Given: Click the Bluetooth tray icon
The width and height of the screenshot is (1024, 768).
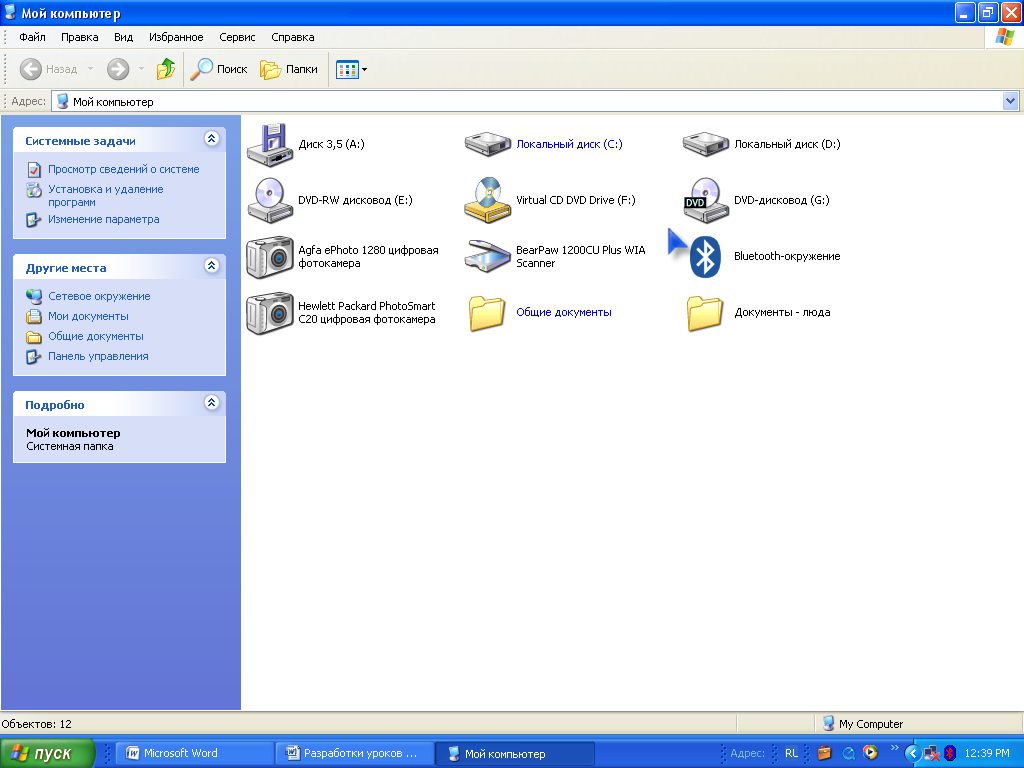Looking at the screenshot, I should [x=950, y=753].
